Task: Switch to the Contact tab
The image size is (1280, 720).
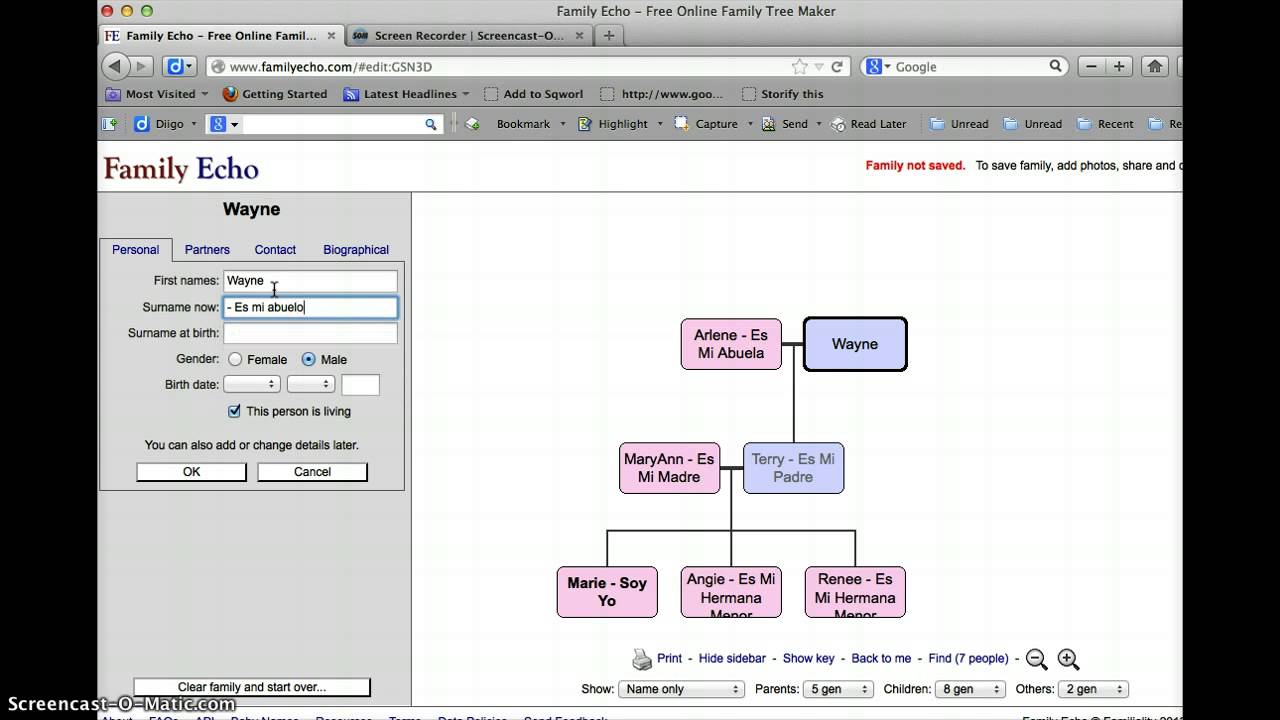Action: 275,250
